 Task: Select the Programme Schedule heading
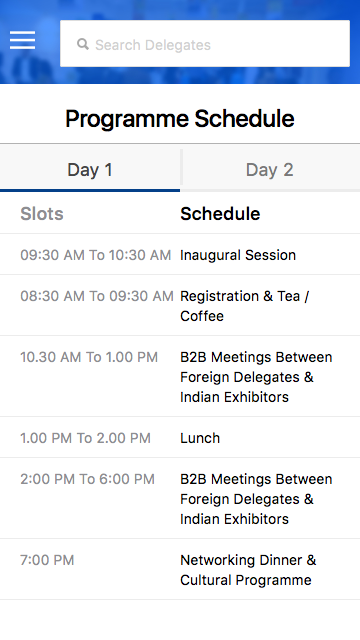[180, 119]
